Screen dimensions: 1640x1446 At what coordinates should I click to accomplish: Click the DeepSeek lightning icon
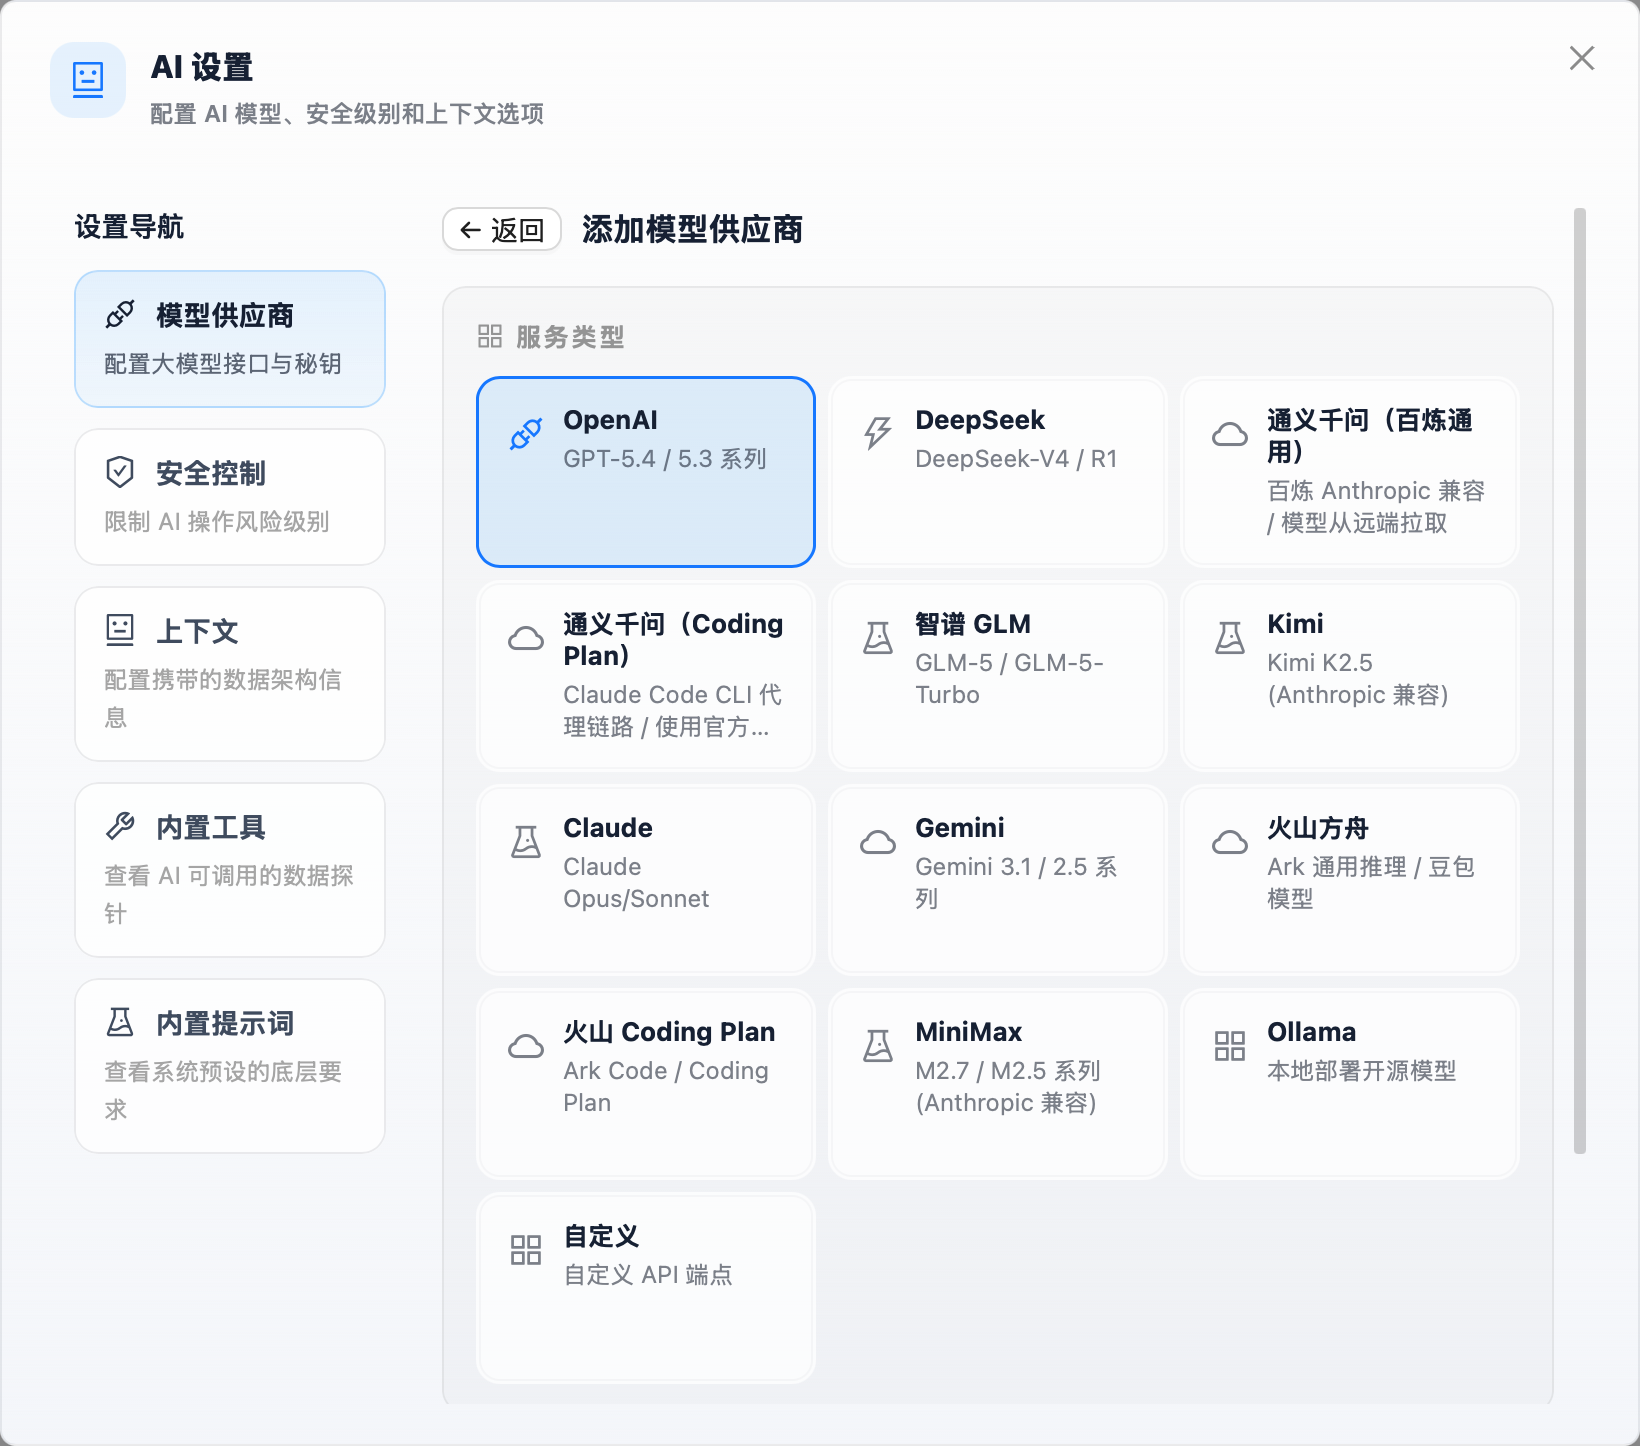pyautogui.click(x=878, y=434)
